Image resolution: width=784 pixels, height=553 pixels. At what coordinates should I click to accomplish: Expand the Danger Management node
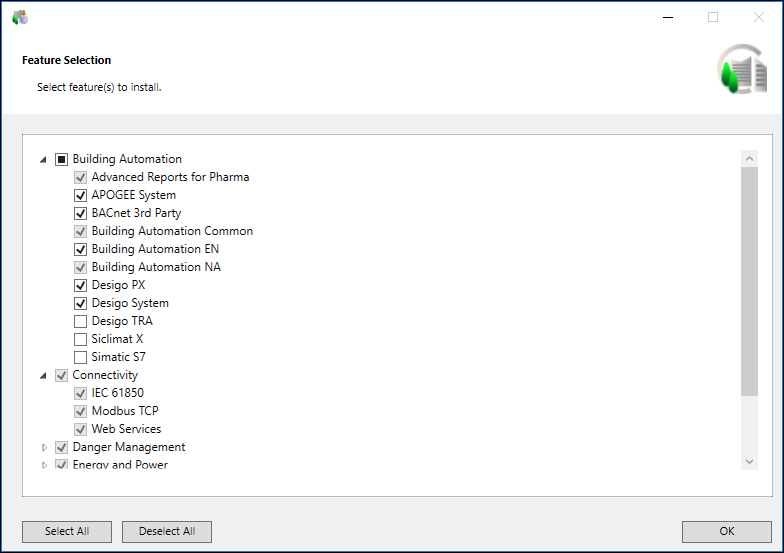coord(43,447)
